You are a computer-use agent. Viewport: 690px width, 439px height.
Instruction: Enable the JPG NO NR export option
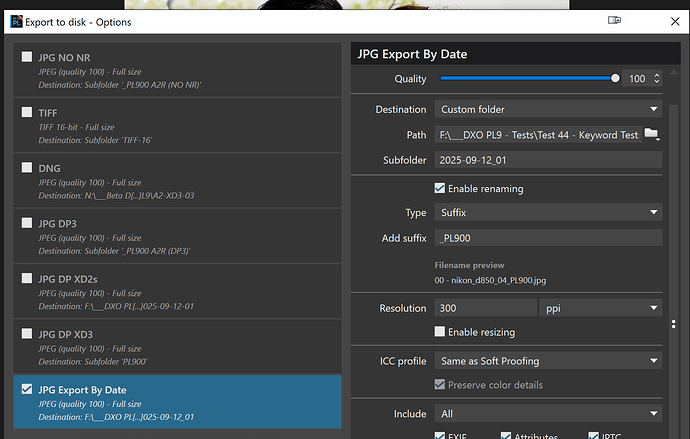[26, 57]
